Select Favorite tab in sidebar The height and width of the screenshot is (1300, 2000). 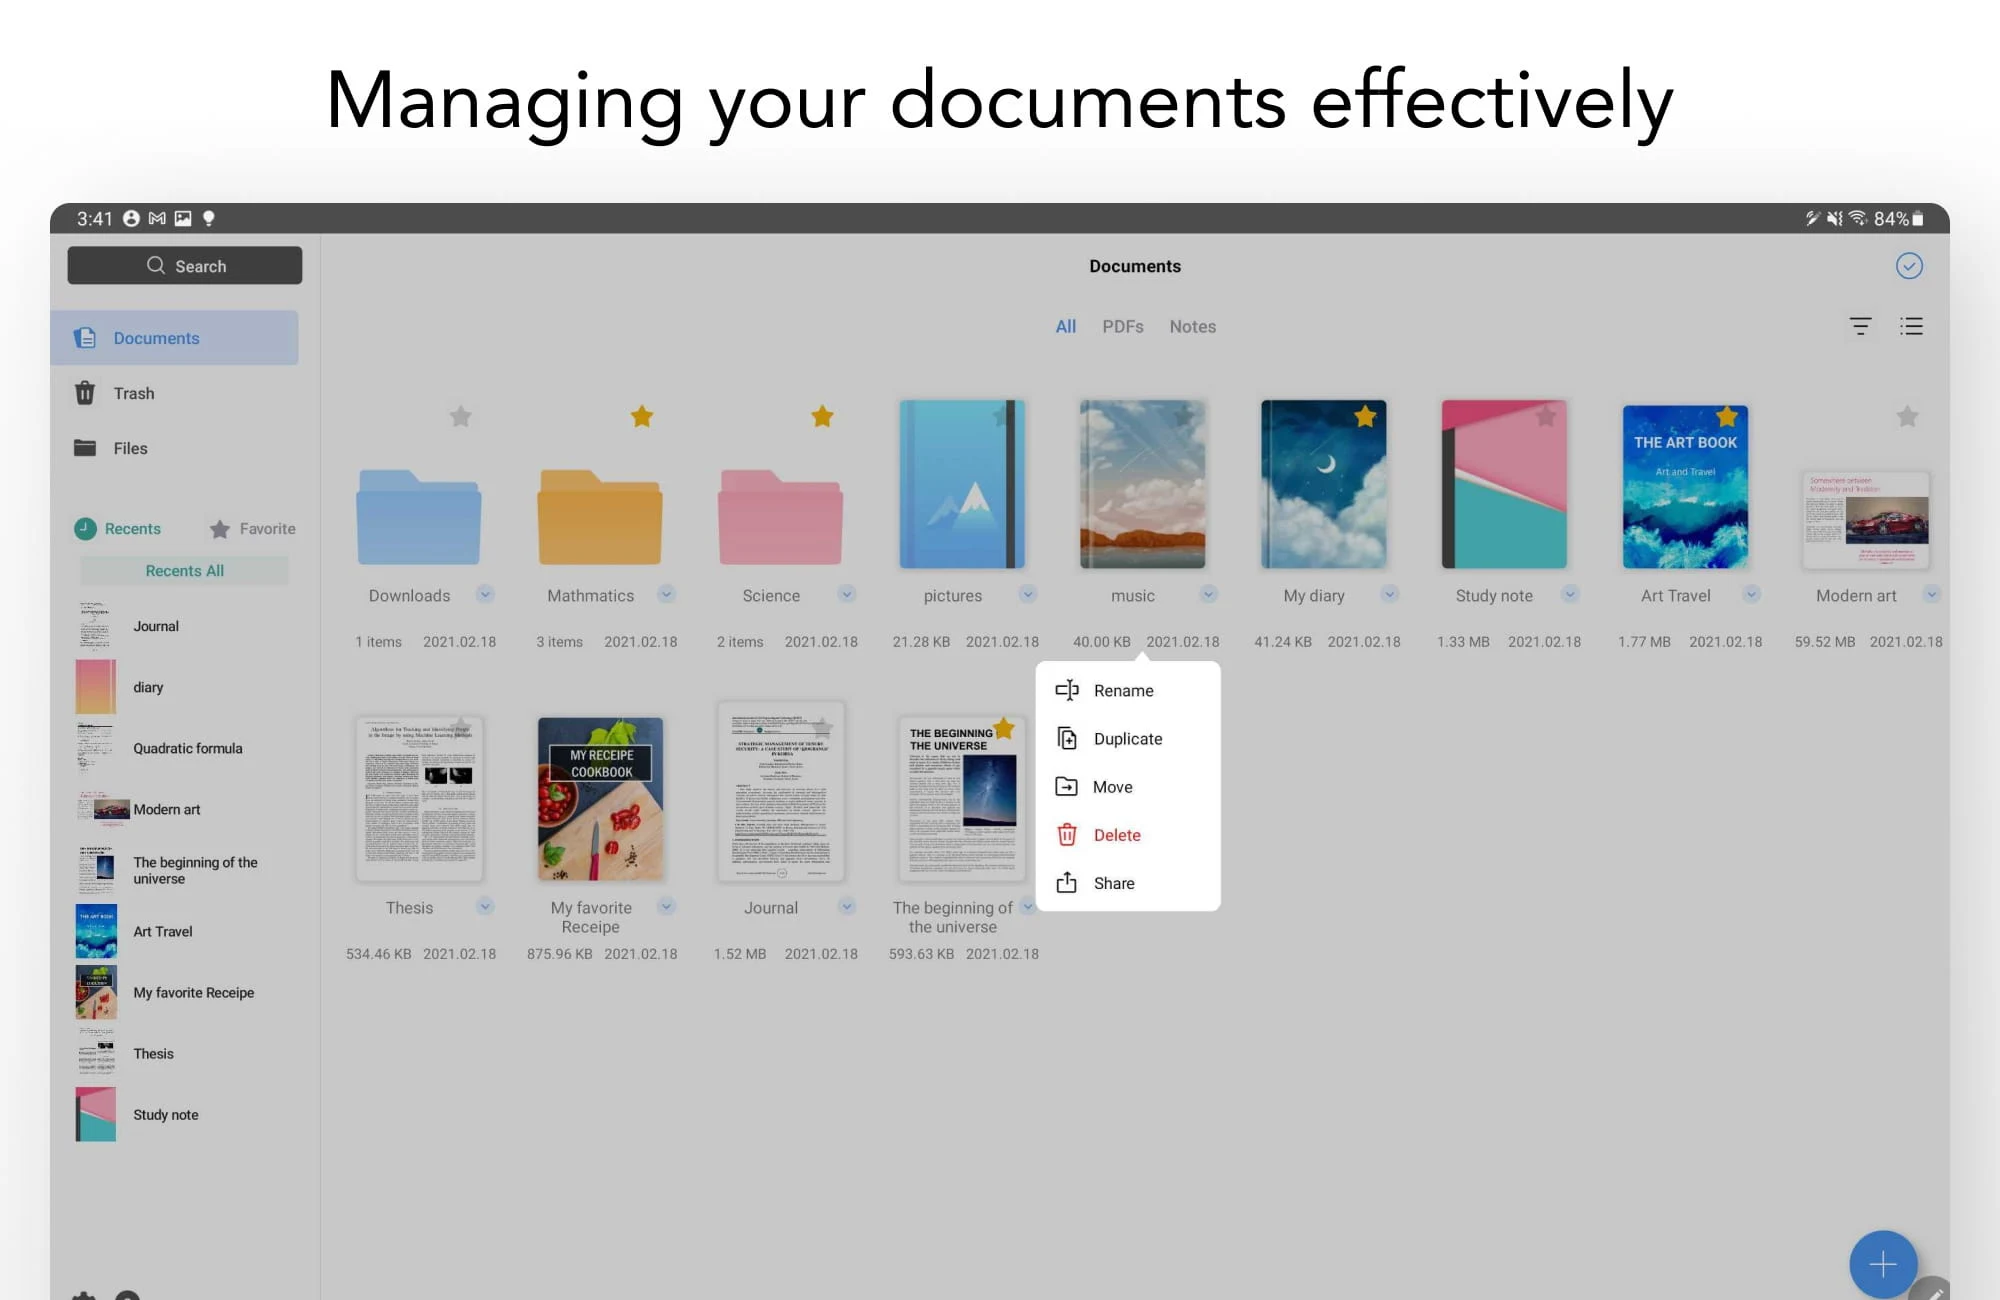pos(252,528)
